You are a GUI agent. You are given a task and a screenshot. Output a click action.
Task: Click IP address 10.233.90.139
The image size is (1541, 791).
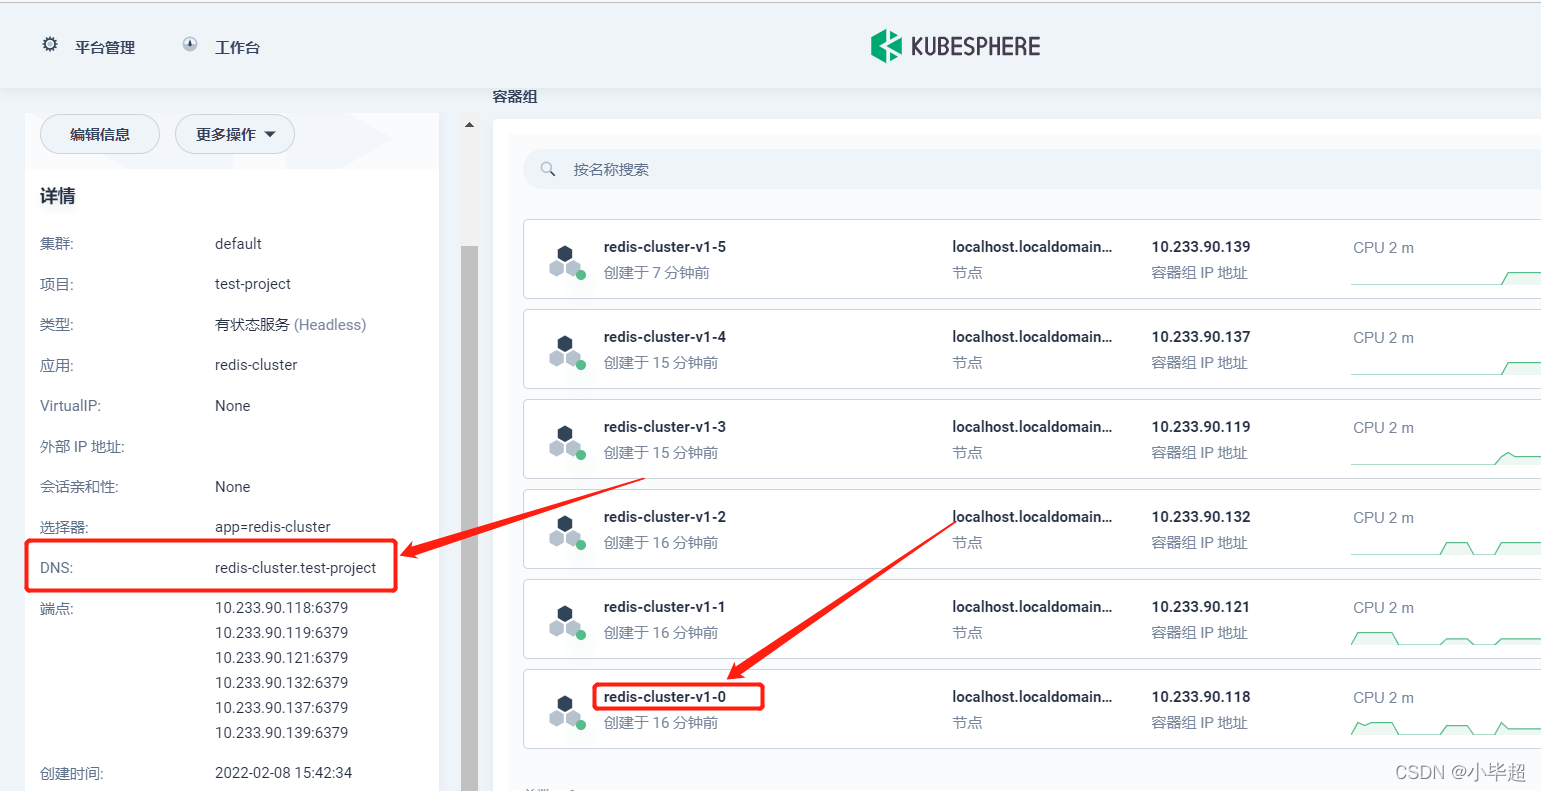point(1201,247)
